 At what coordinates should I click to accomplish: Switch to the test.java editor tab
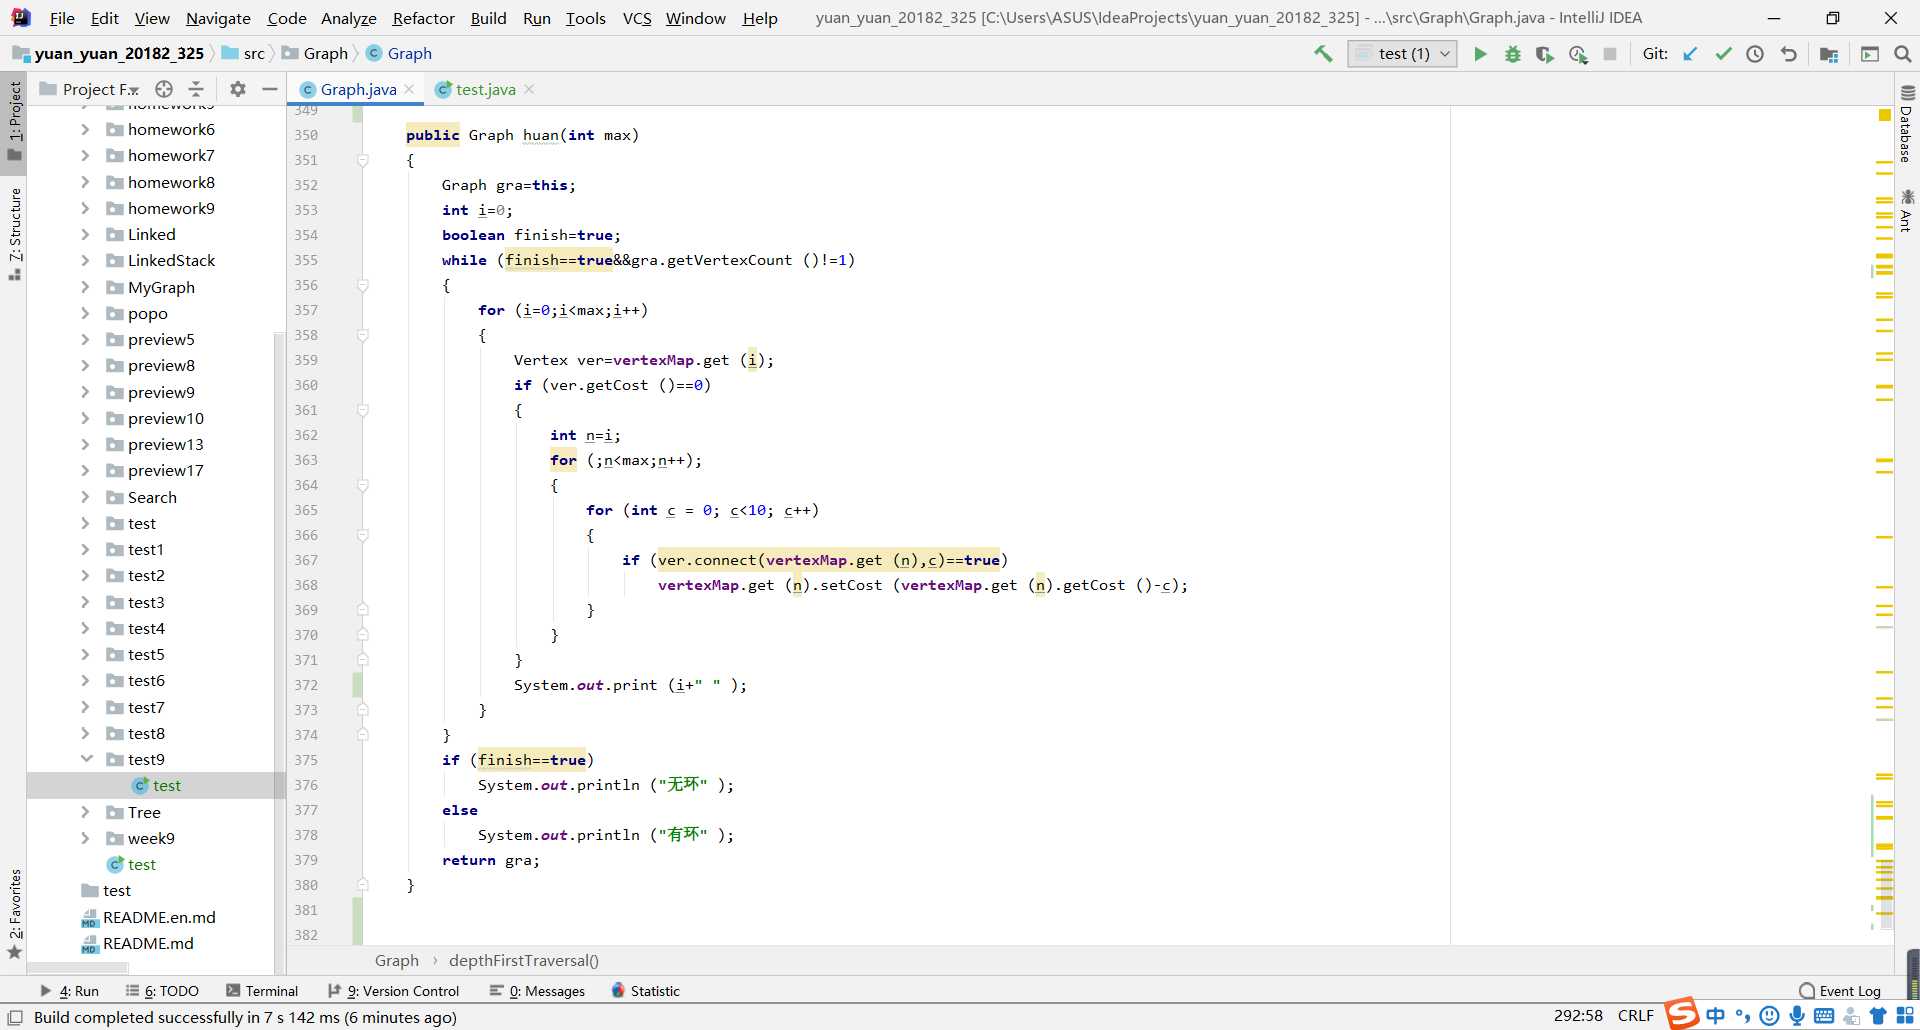pos(485,89)
